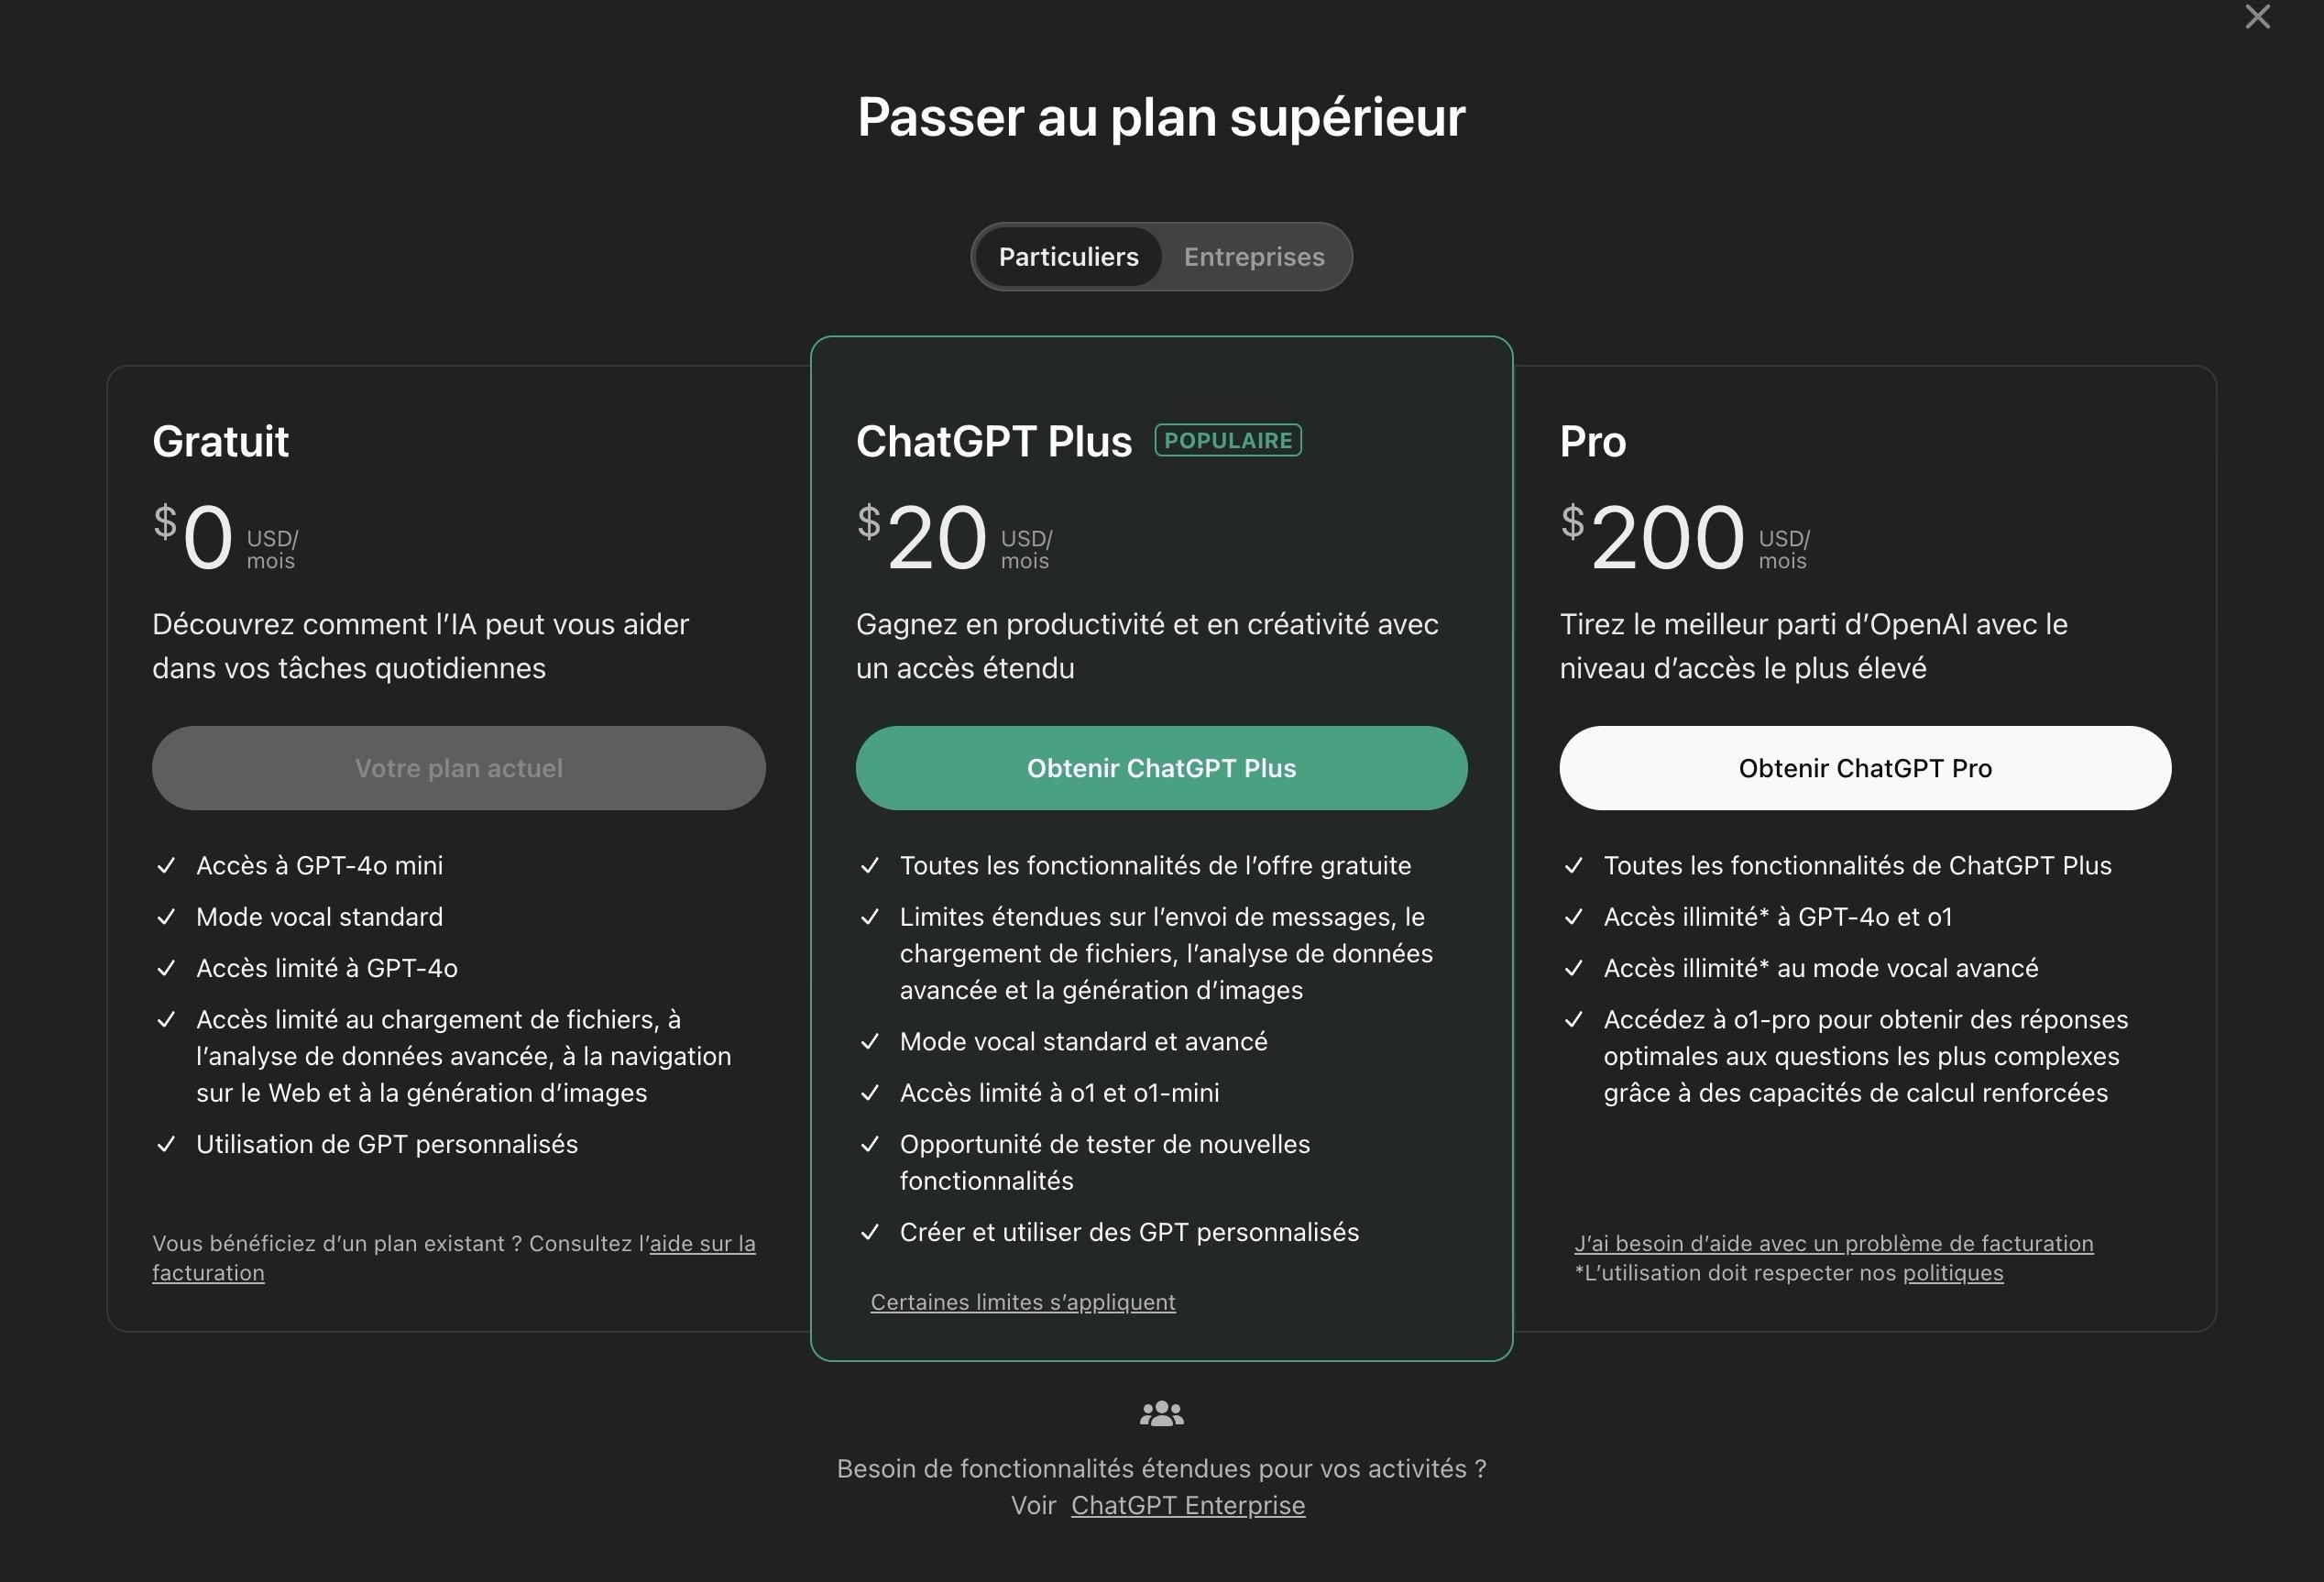
Task: Click the close X in the top corner
Action: click(x=2258, y=17)
